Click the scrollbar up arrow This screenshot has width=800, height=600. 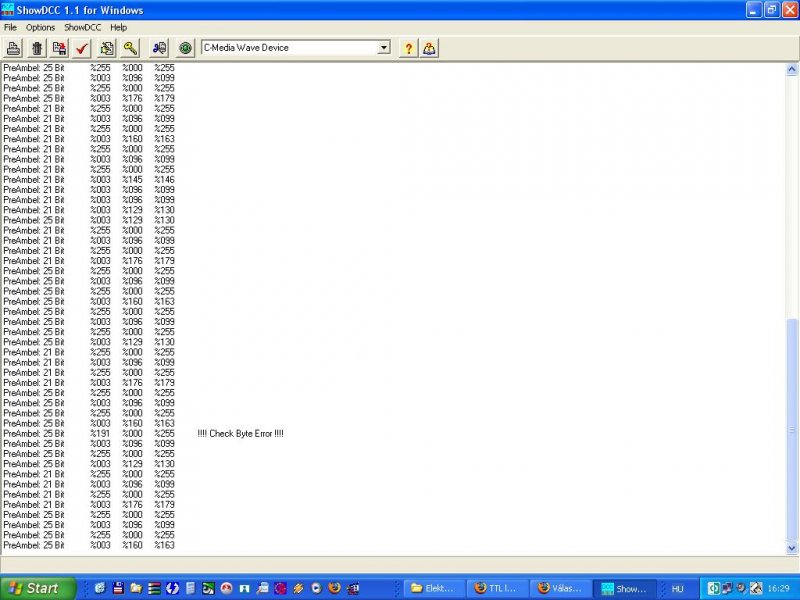[x=792, y=69]
